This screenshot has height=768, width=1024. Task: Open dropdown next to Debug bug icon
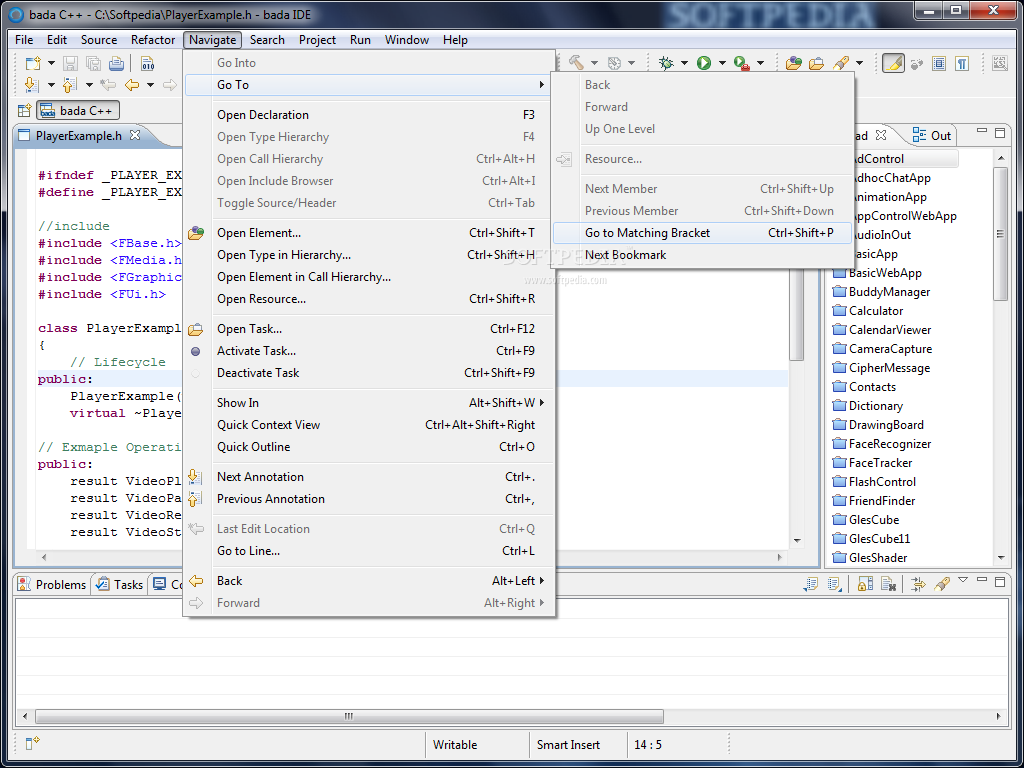pos(684,63)
